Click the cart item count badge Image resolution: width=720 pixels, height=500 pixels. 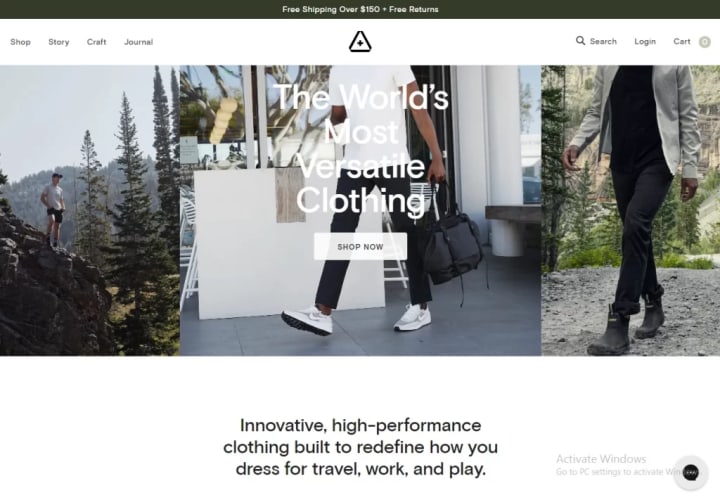coord(704,42)
